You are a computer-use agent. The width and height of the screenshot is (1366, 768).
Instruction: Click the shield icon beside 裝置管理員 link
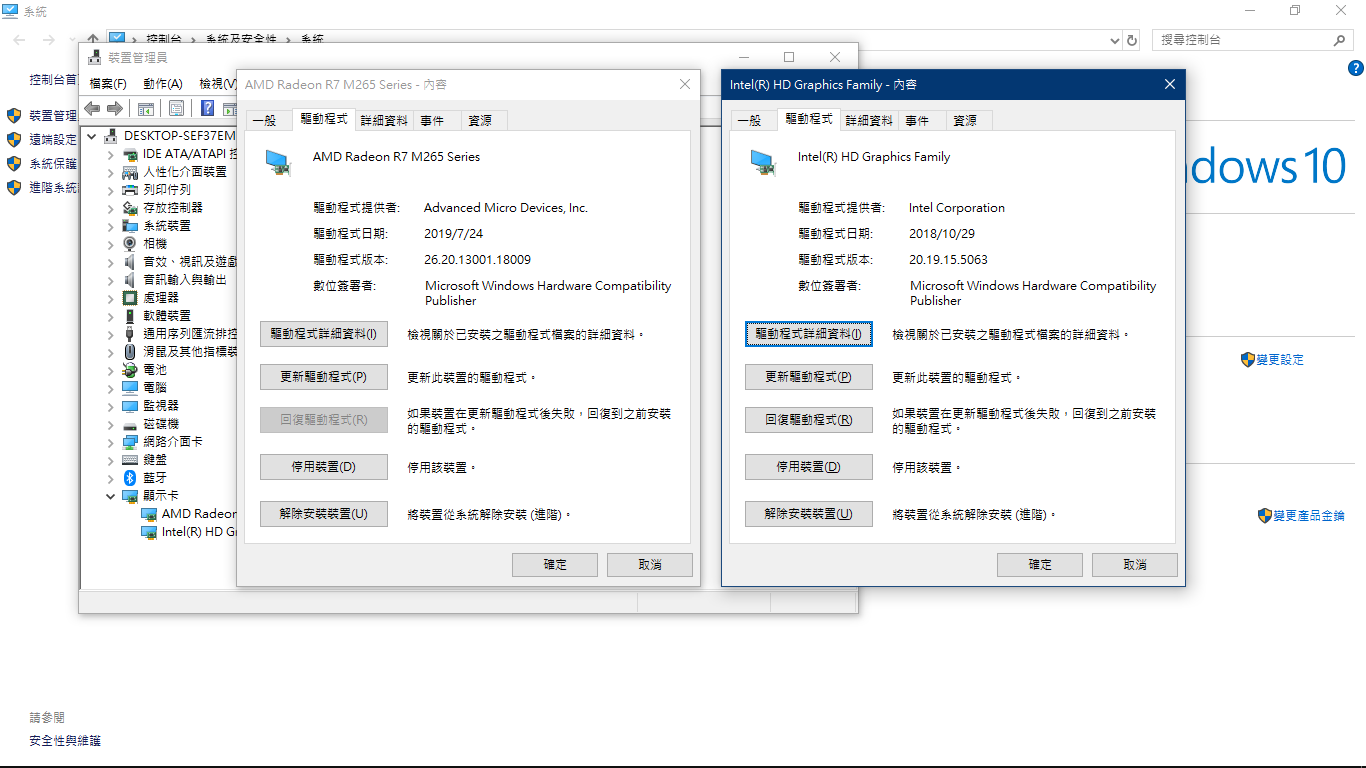14,116
